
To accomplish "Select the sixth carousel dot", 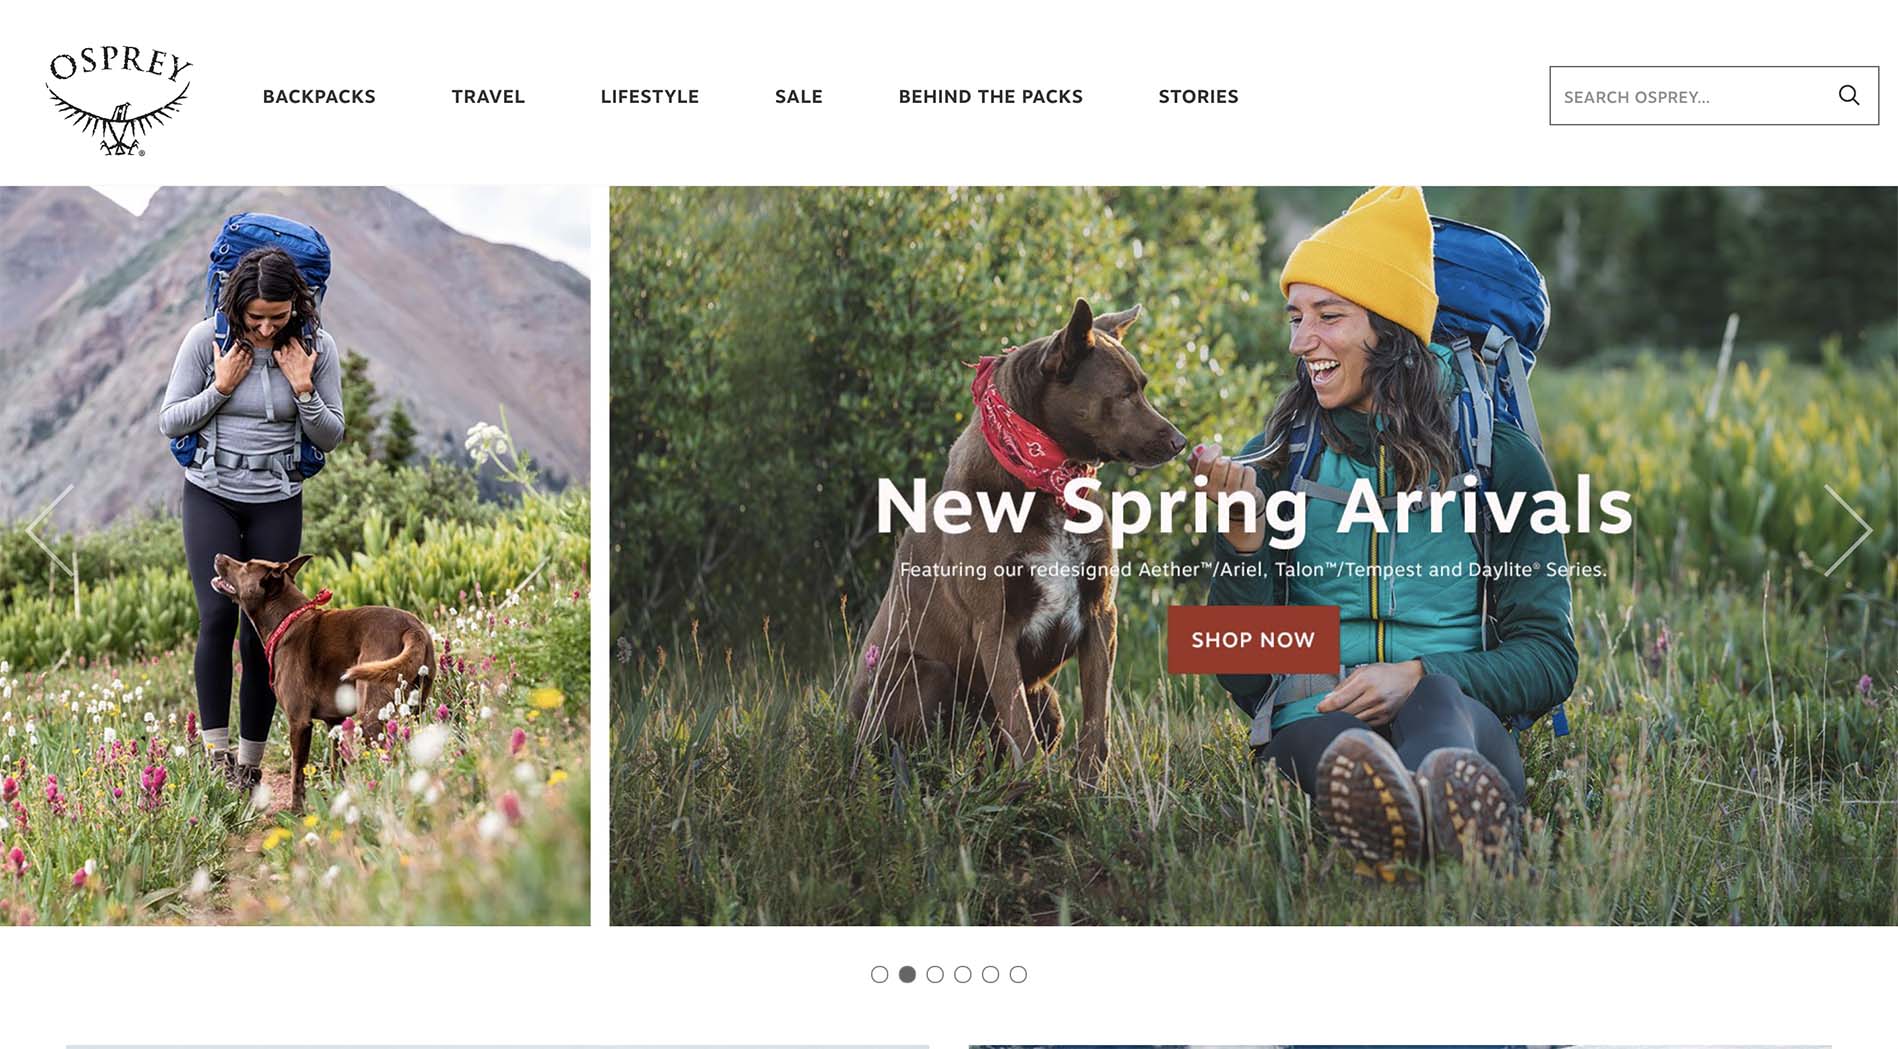I will [1018, 974].
